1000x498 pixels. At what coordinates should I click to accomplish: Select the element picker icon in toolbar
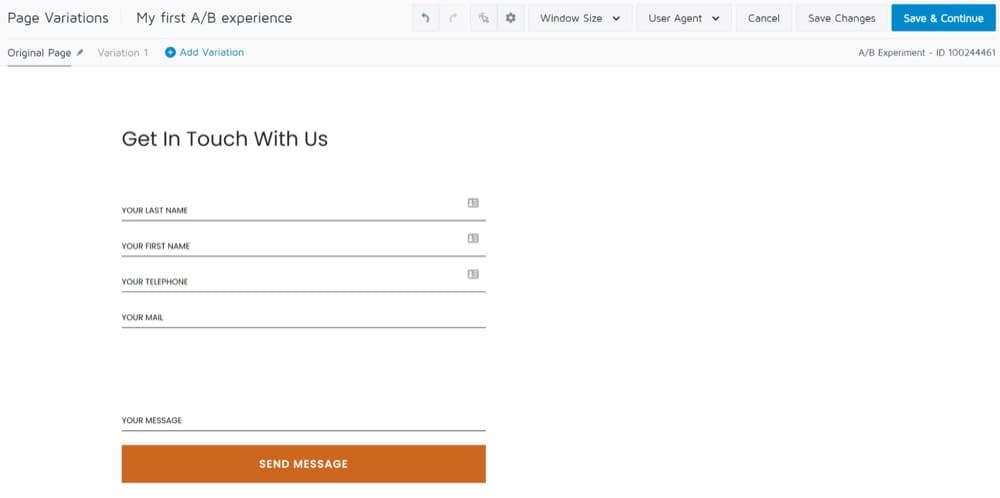(x=483, y=18)
